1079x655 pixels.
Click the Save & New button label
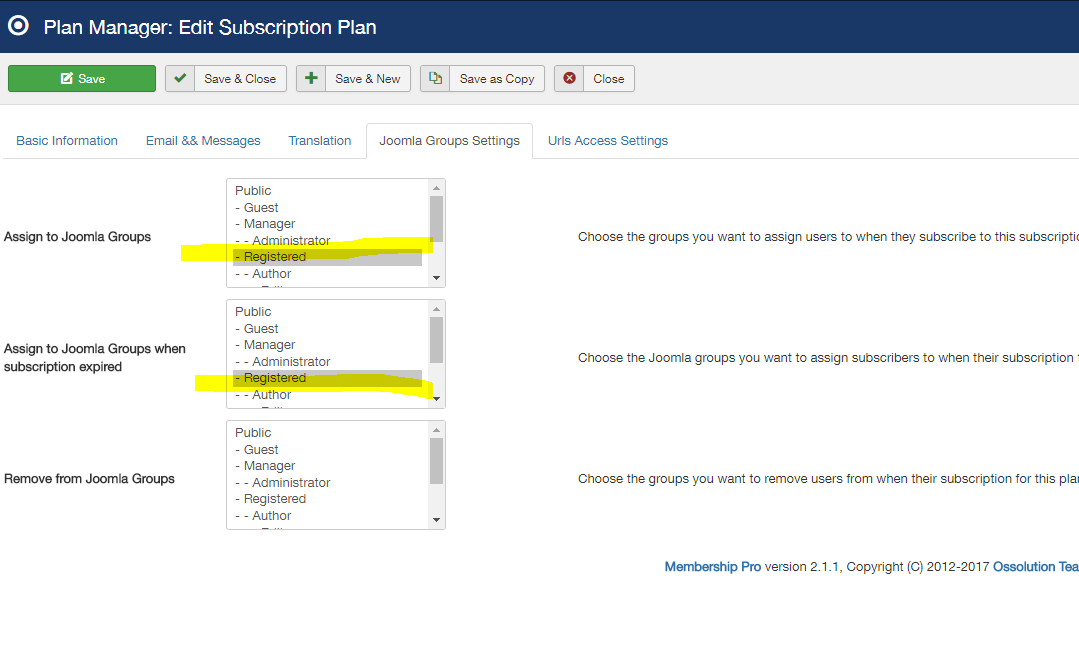pos(367,79)
